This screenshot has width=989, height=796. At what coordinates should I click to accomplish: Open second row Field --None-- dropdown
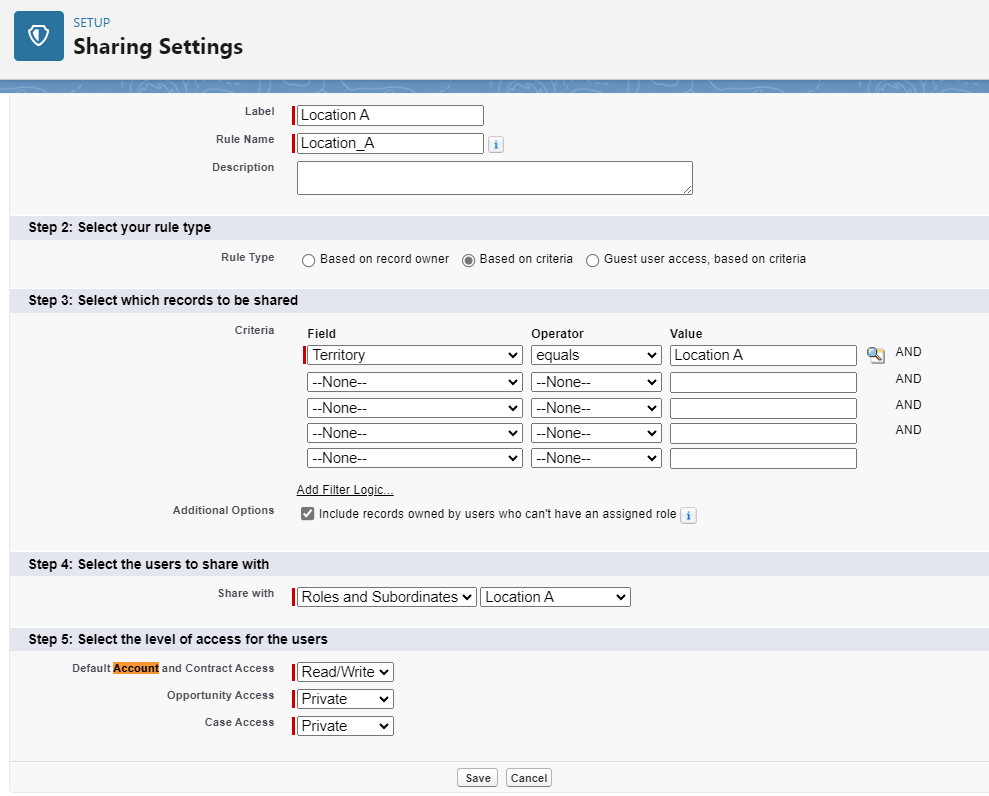pos(414,382)
